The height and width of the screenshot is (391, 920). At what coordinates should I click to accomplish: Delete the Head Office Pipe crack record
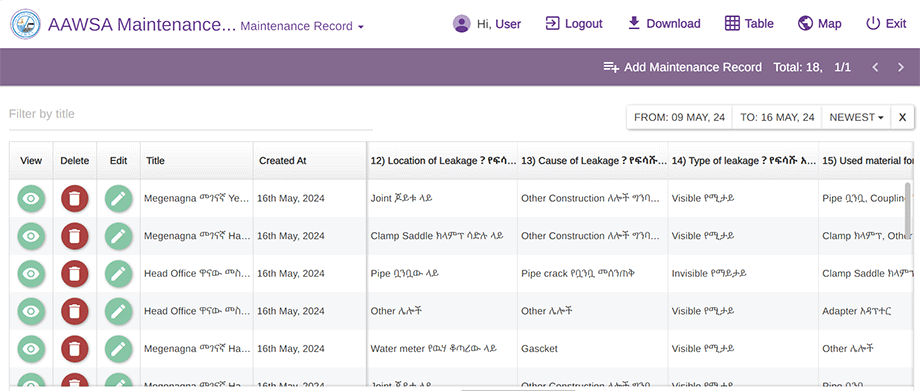coord(75,274)
